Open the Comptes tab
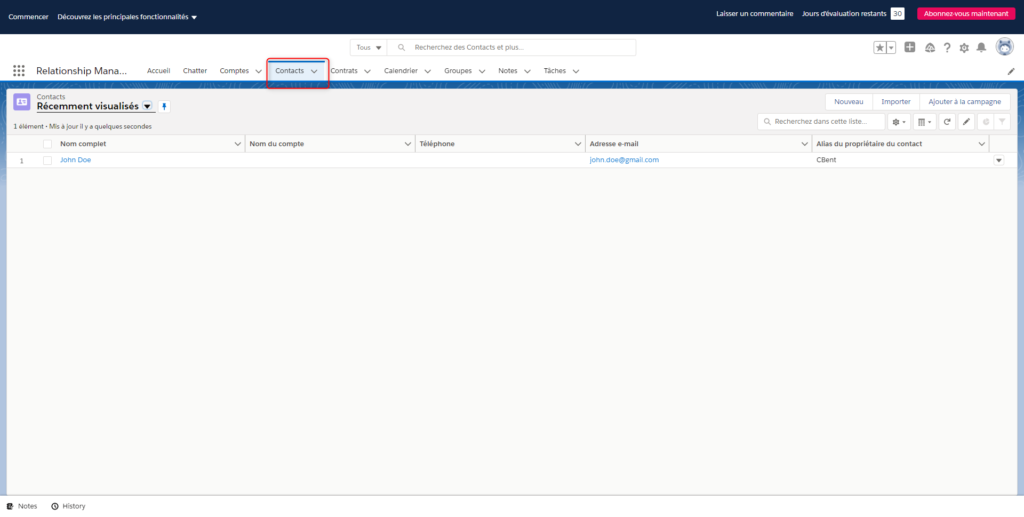The width and height of the screenshot is (1024, 517). coord(234,70)
